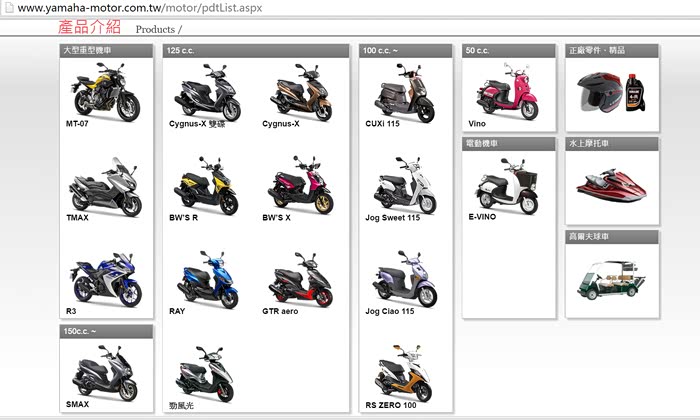The height and width of the screenshot is (420, 700).
Task: Click the RAY text label
Action: pos(177,311)
